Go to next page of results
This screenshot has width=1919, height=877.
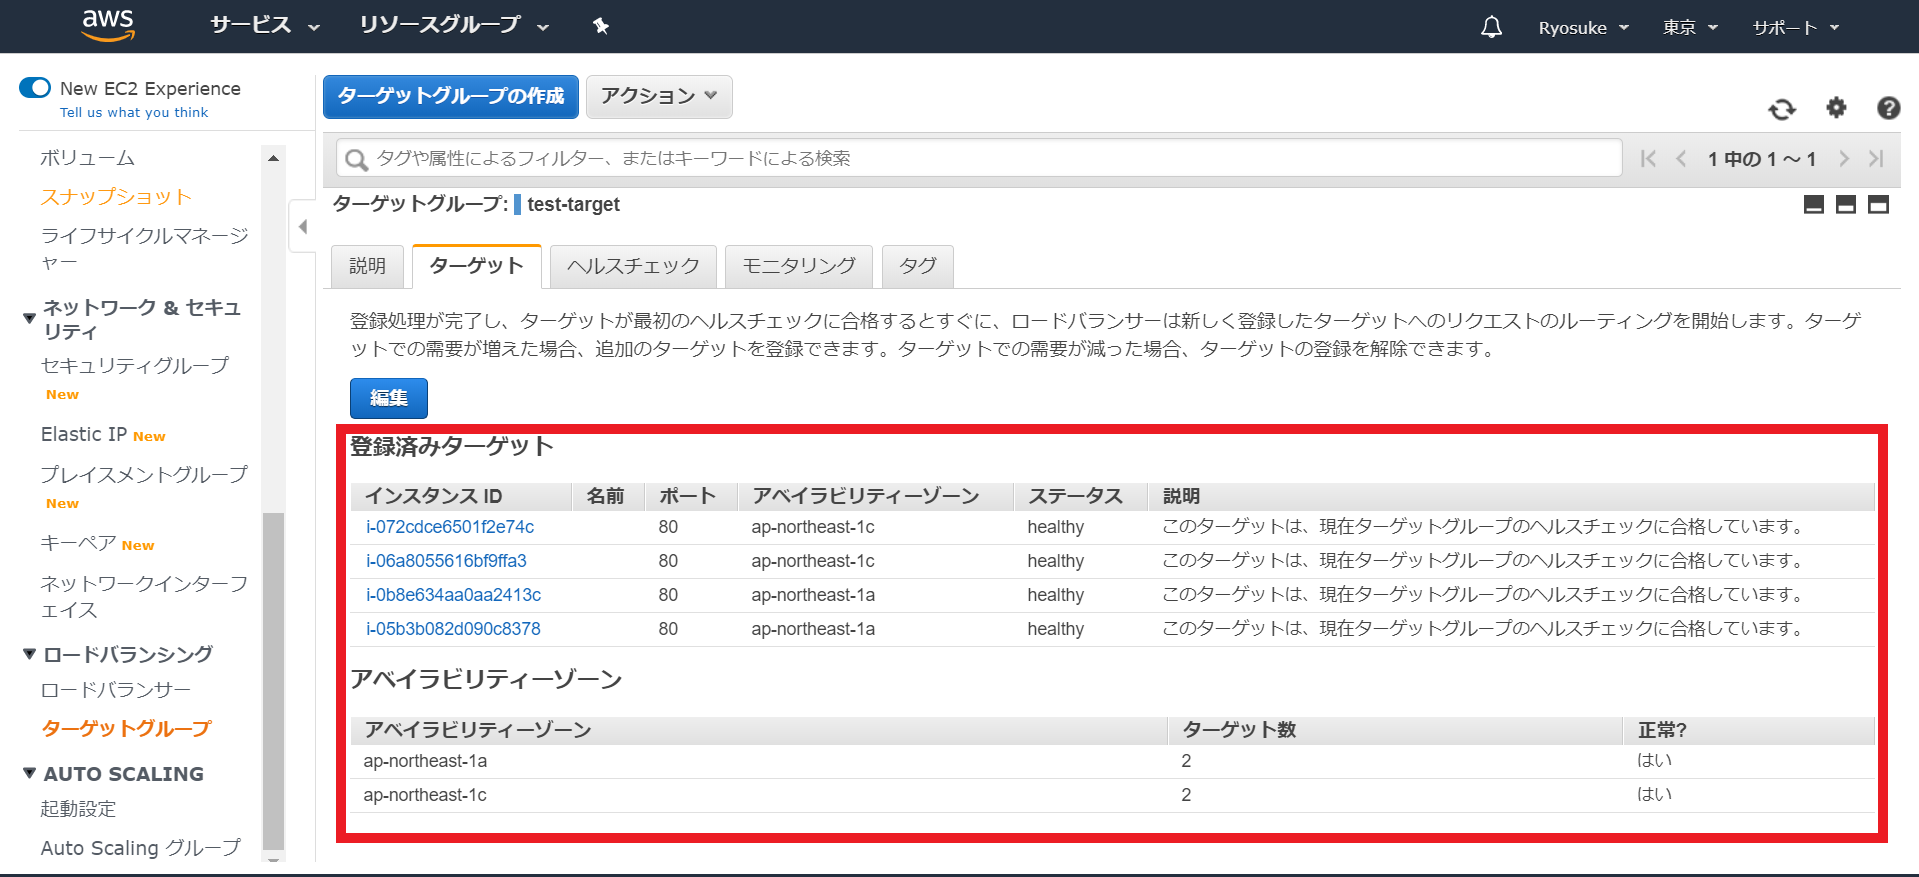[1844, 158]
